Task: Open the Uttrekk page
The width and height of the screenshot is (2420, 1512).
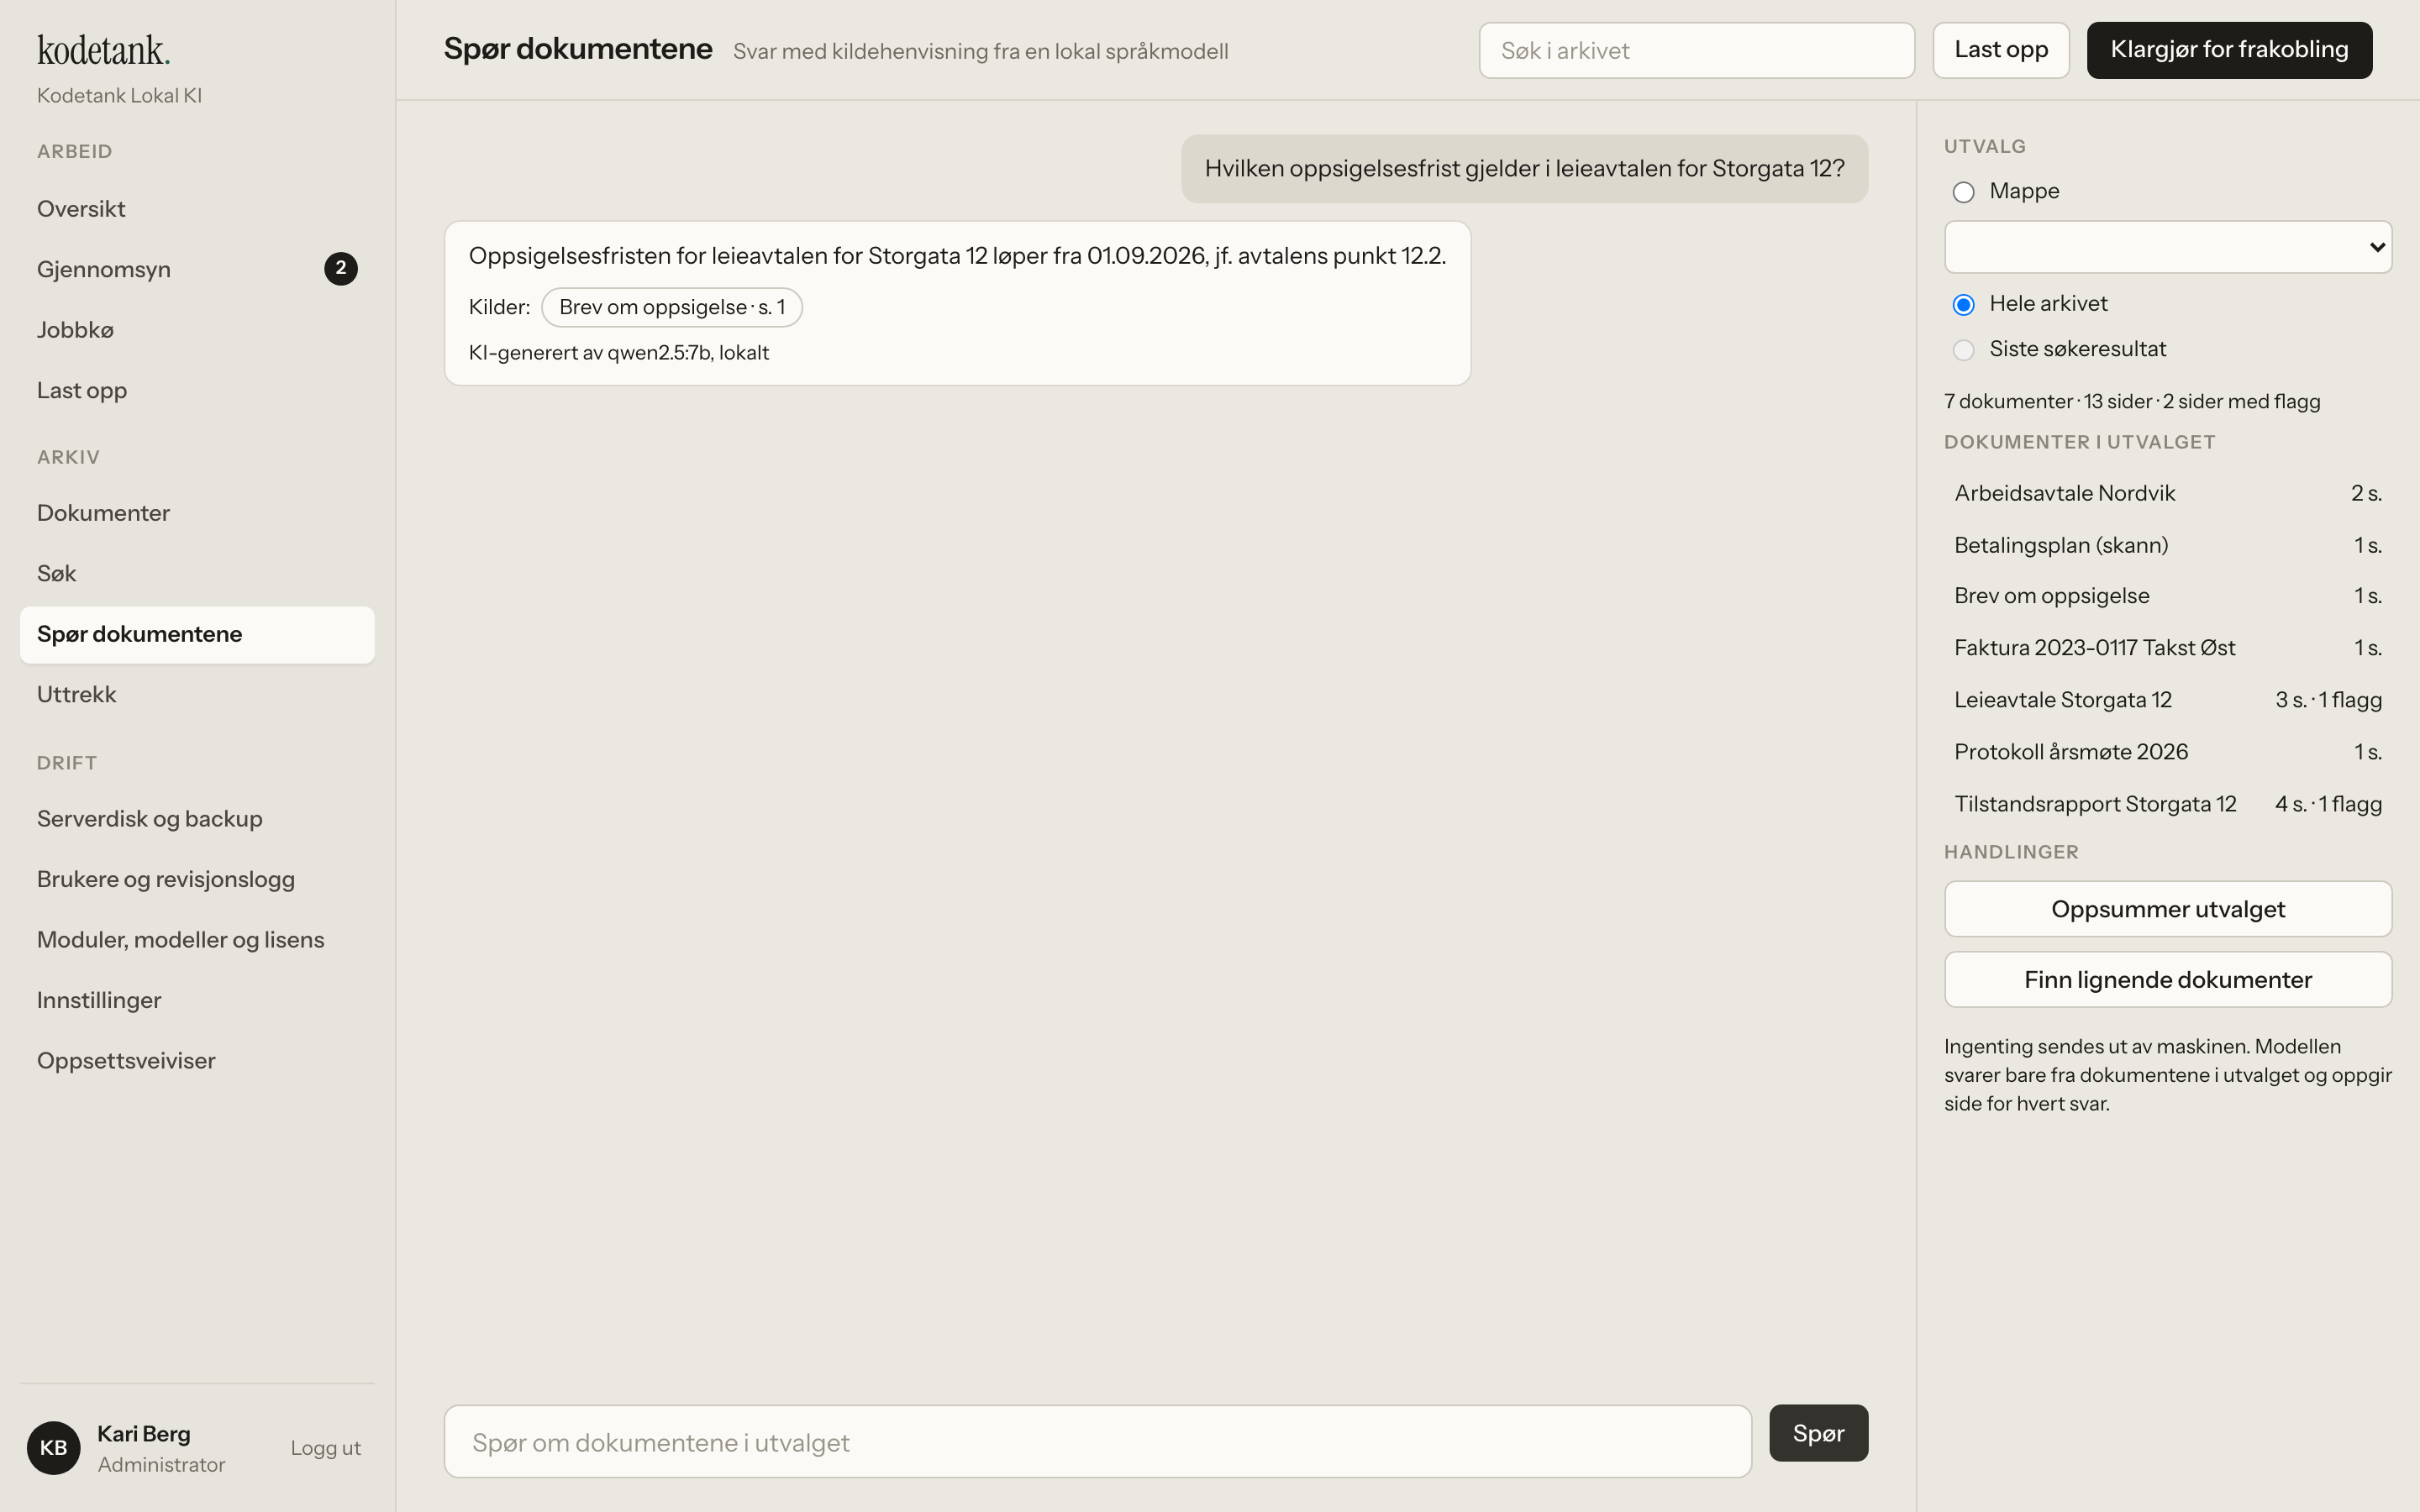Action: (x=197, y=695)
